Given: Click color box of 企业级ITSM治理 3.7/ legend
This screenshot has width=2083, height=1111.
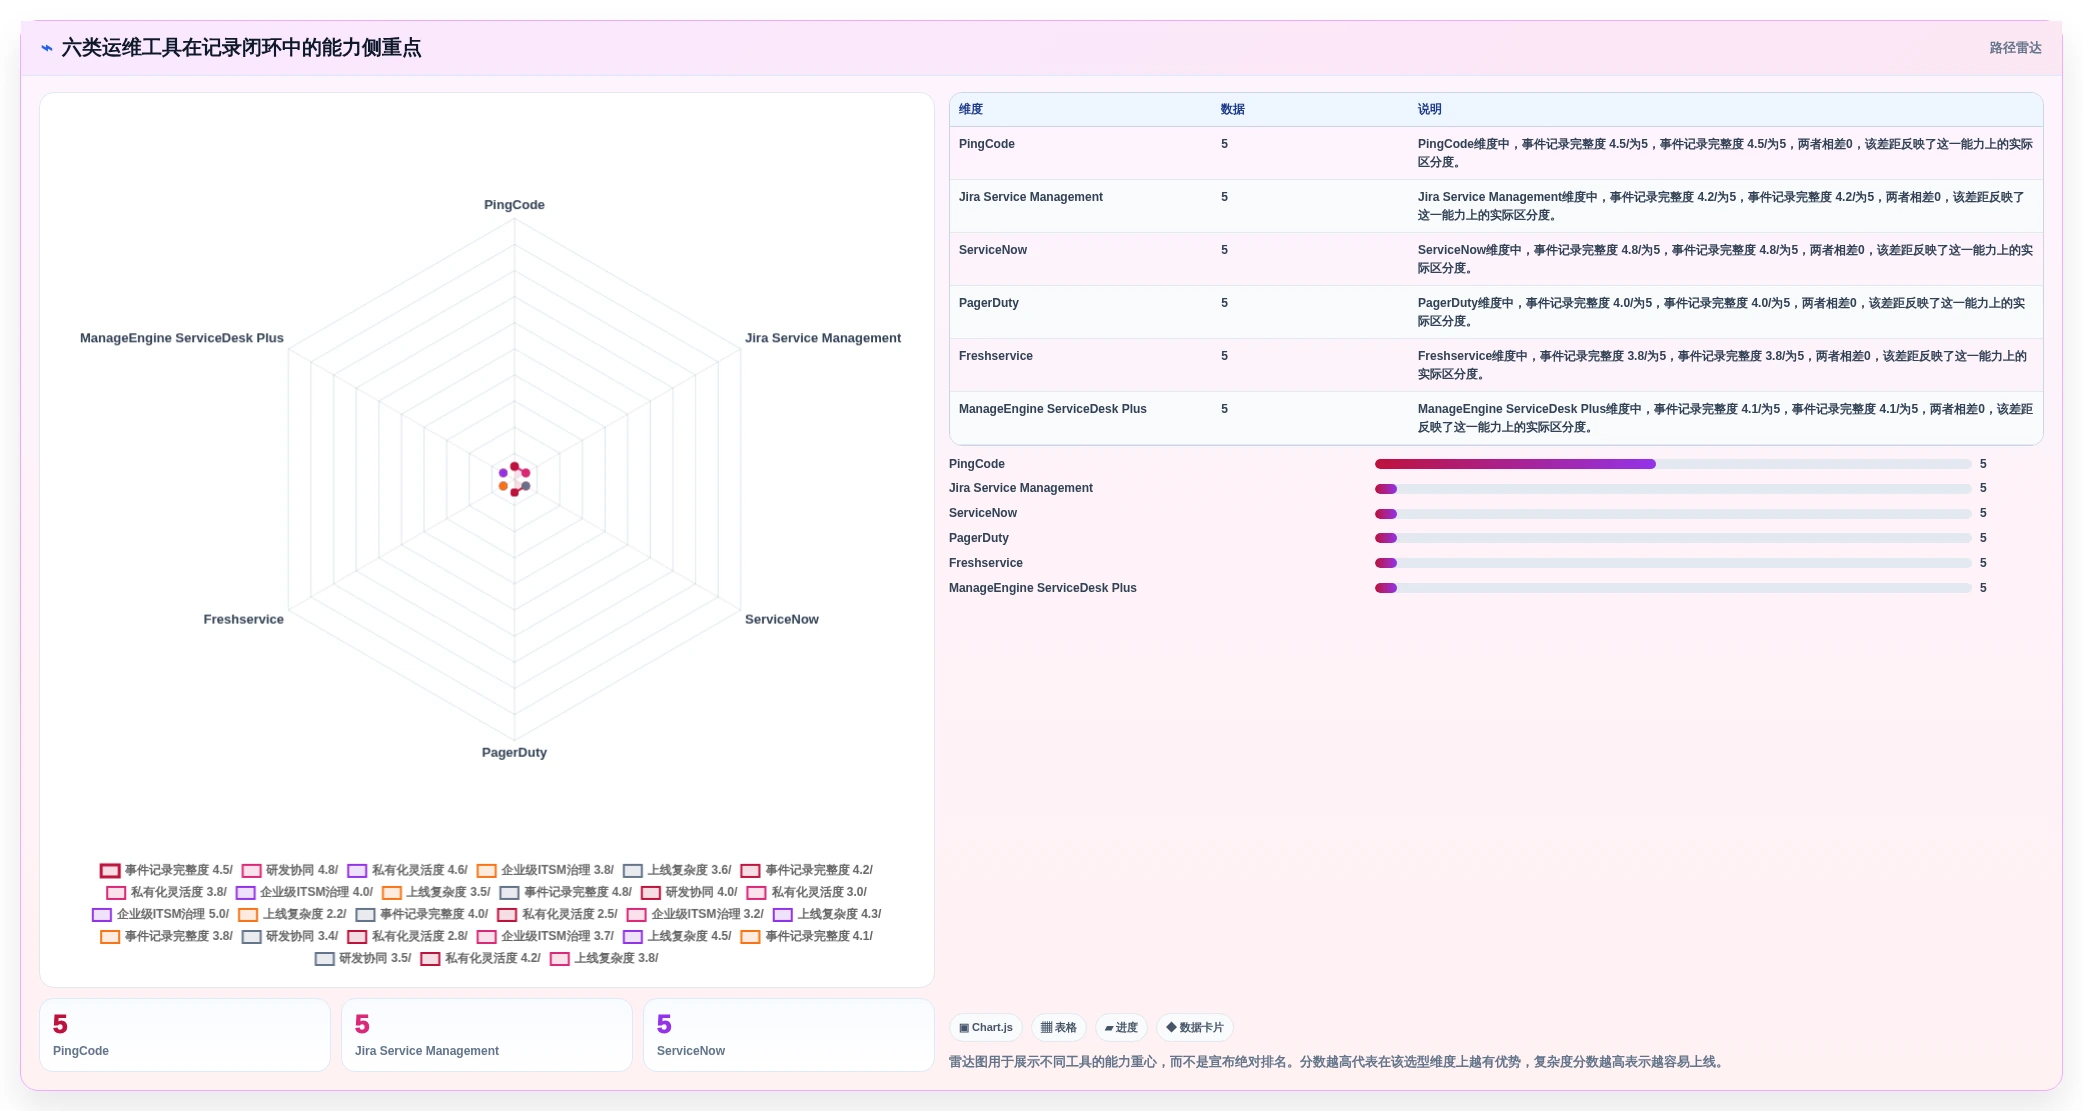Looking at the screenshot, I should coord(487,937).
